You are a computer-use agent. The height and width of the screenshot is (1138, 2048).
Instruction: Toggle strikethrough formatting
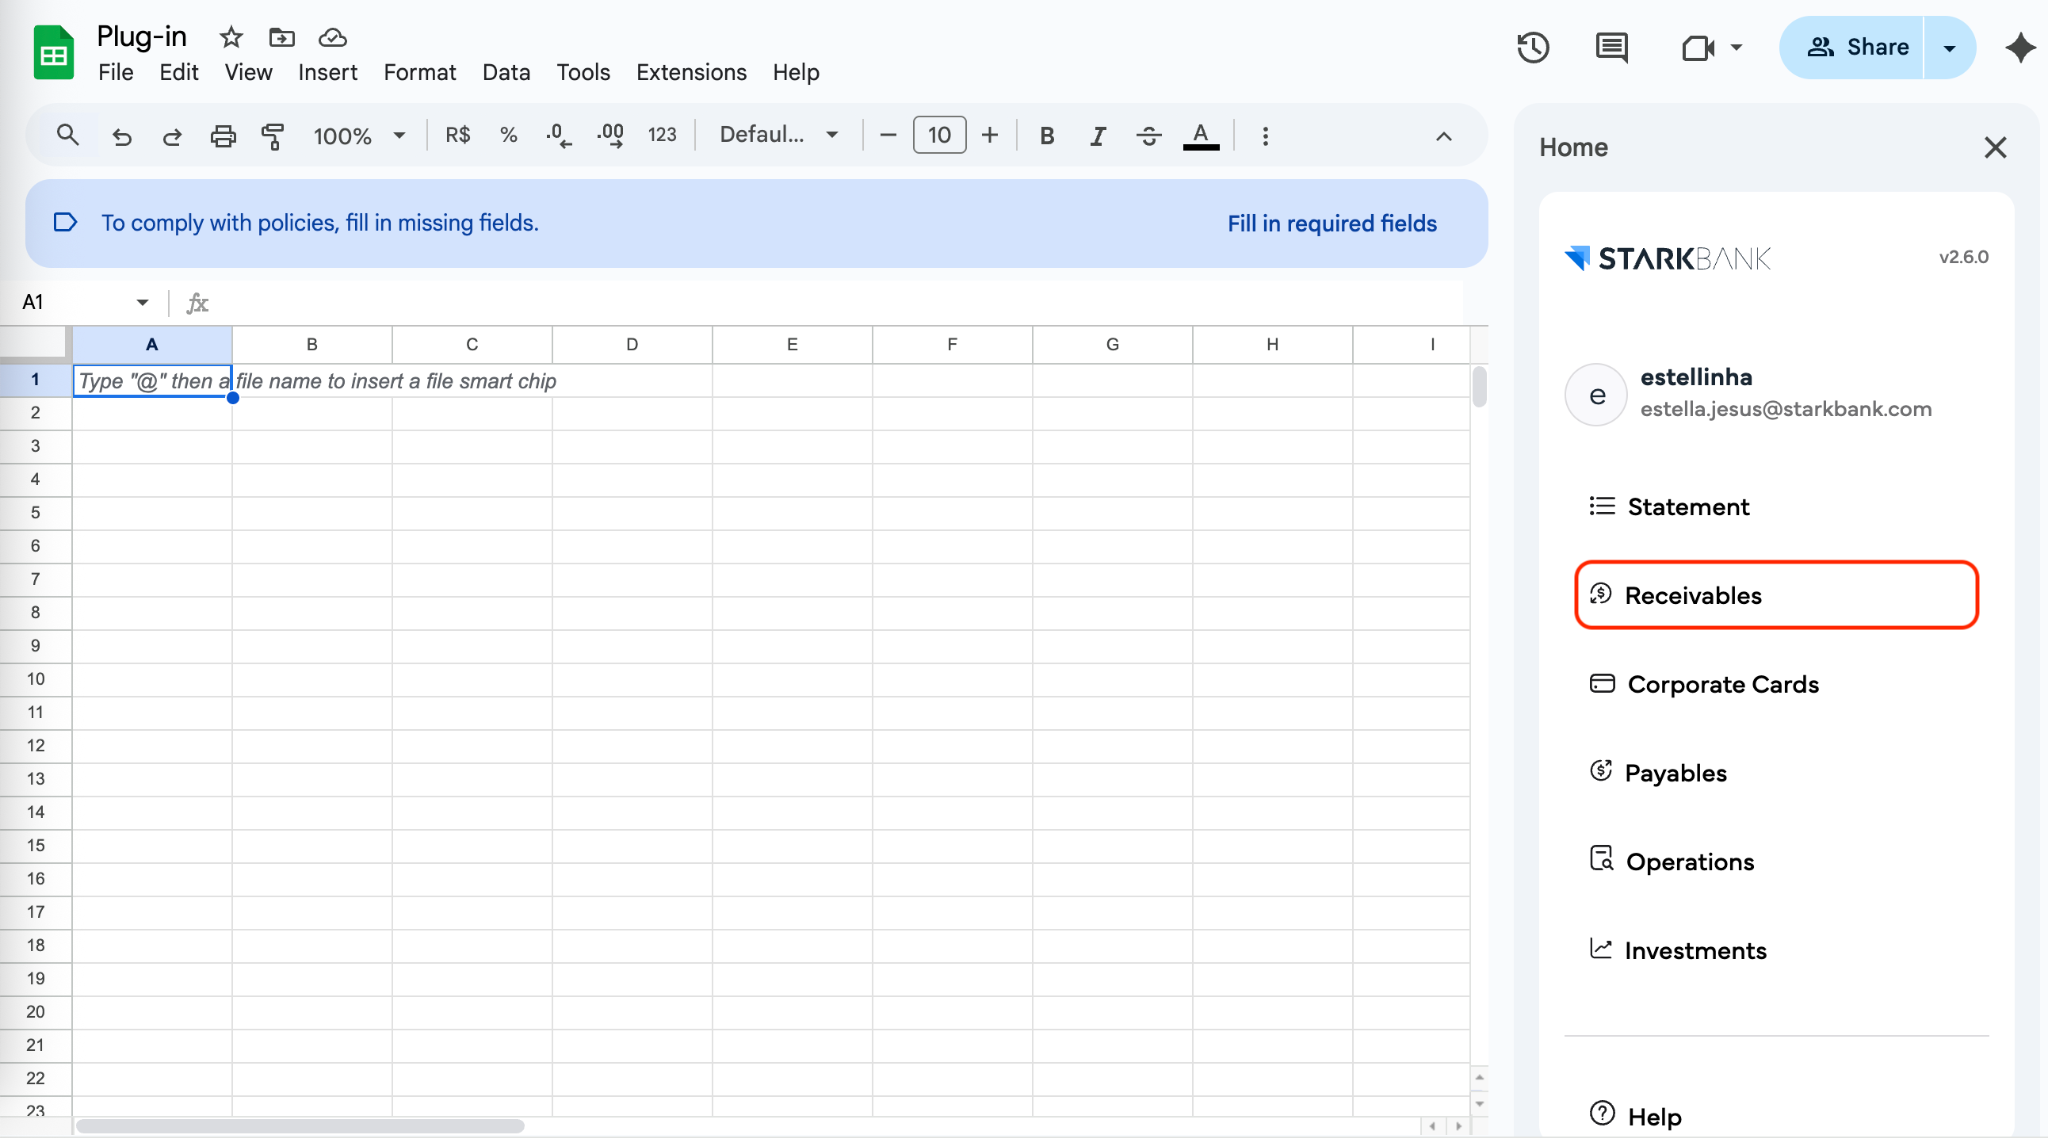1149,136
